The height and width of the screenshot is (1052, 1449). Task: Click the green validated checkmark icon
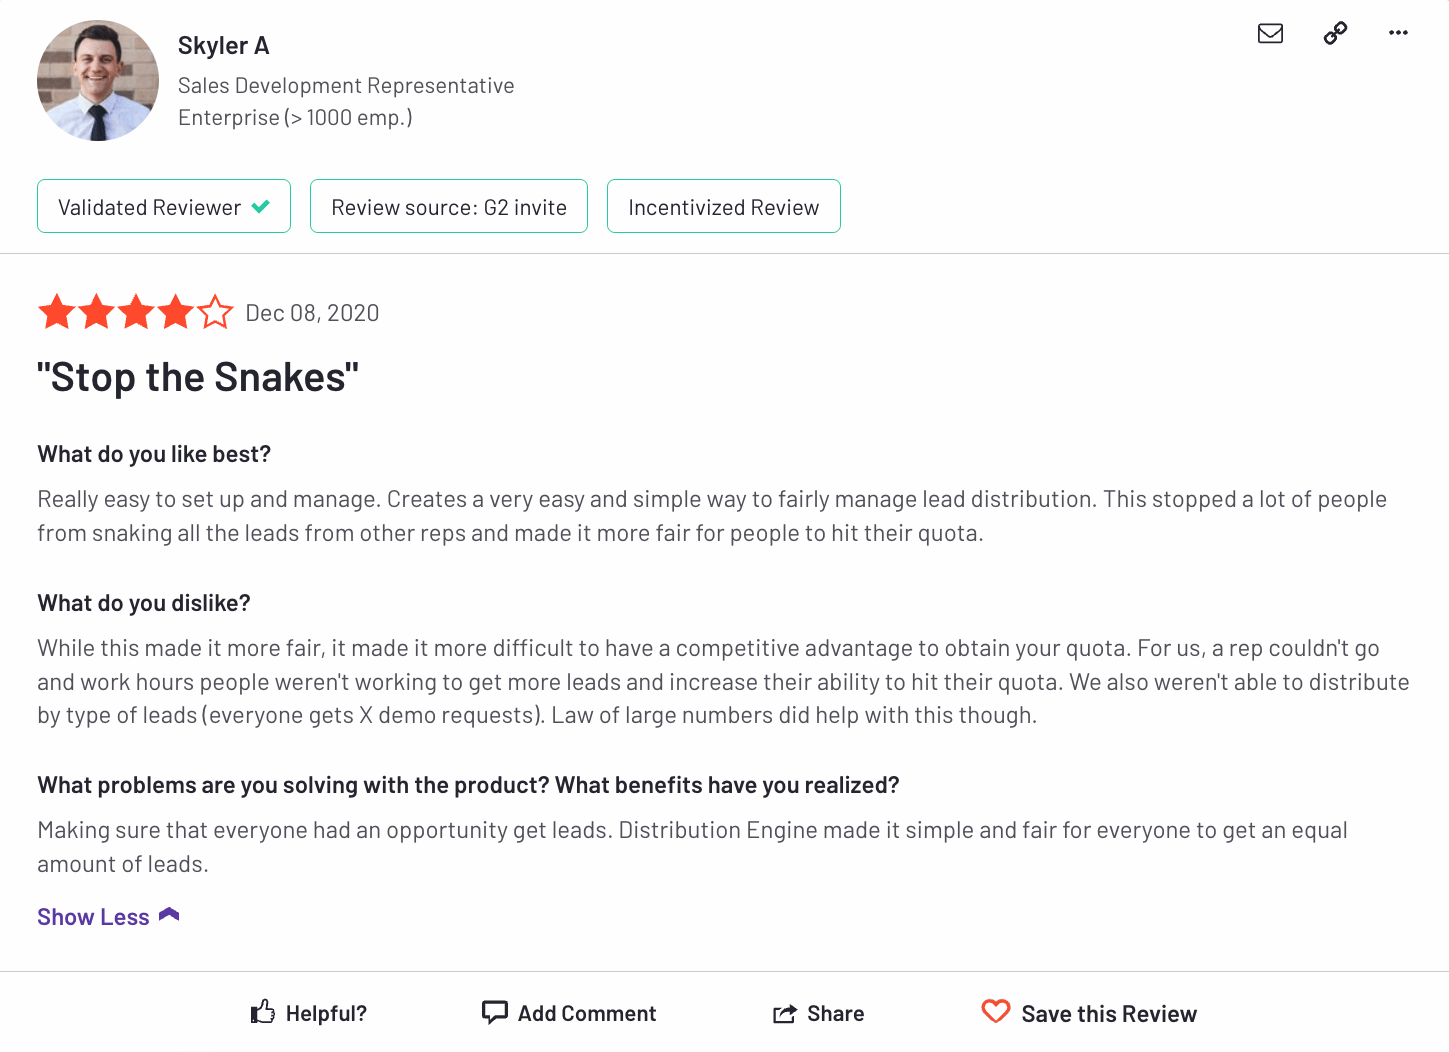coord(261,207)
